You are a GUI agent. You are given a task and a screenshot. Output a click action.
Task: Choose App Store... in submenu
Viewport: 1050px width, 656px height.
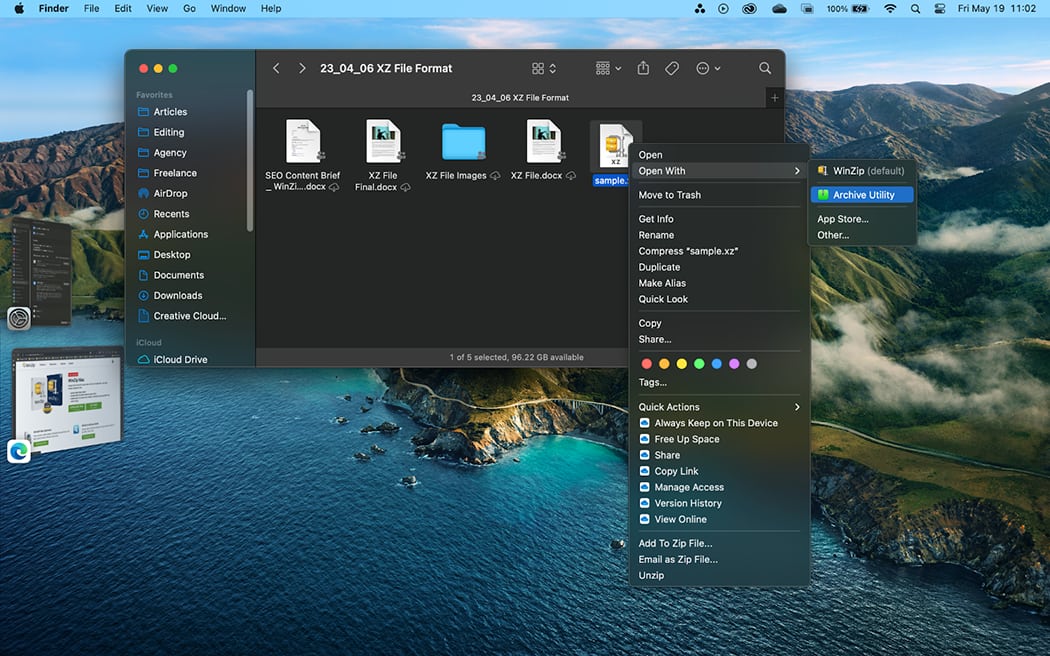tap(862, 219)
